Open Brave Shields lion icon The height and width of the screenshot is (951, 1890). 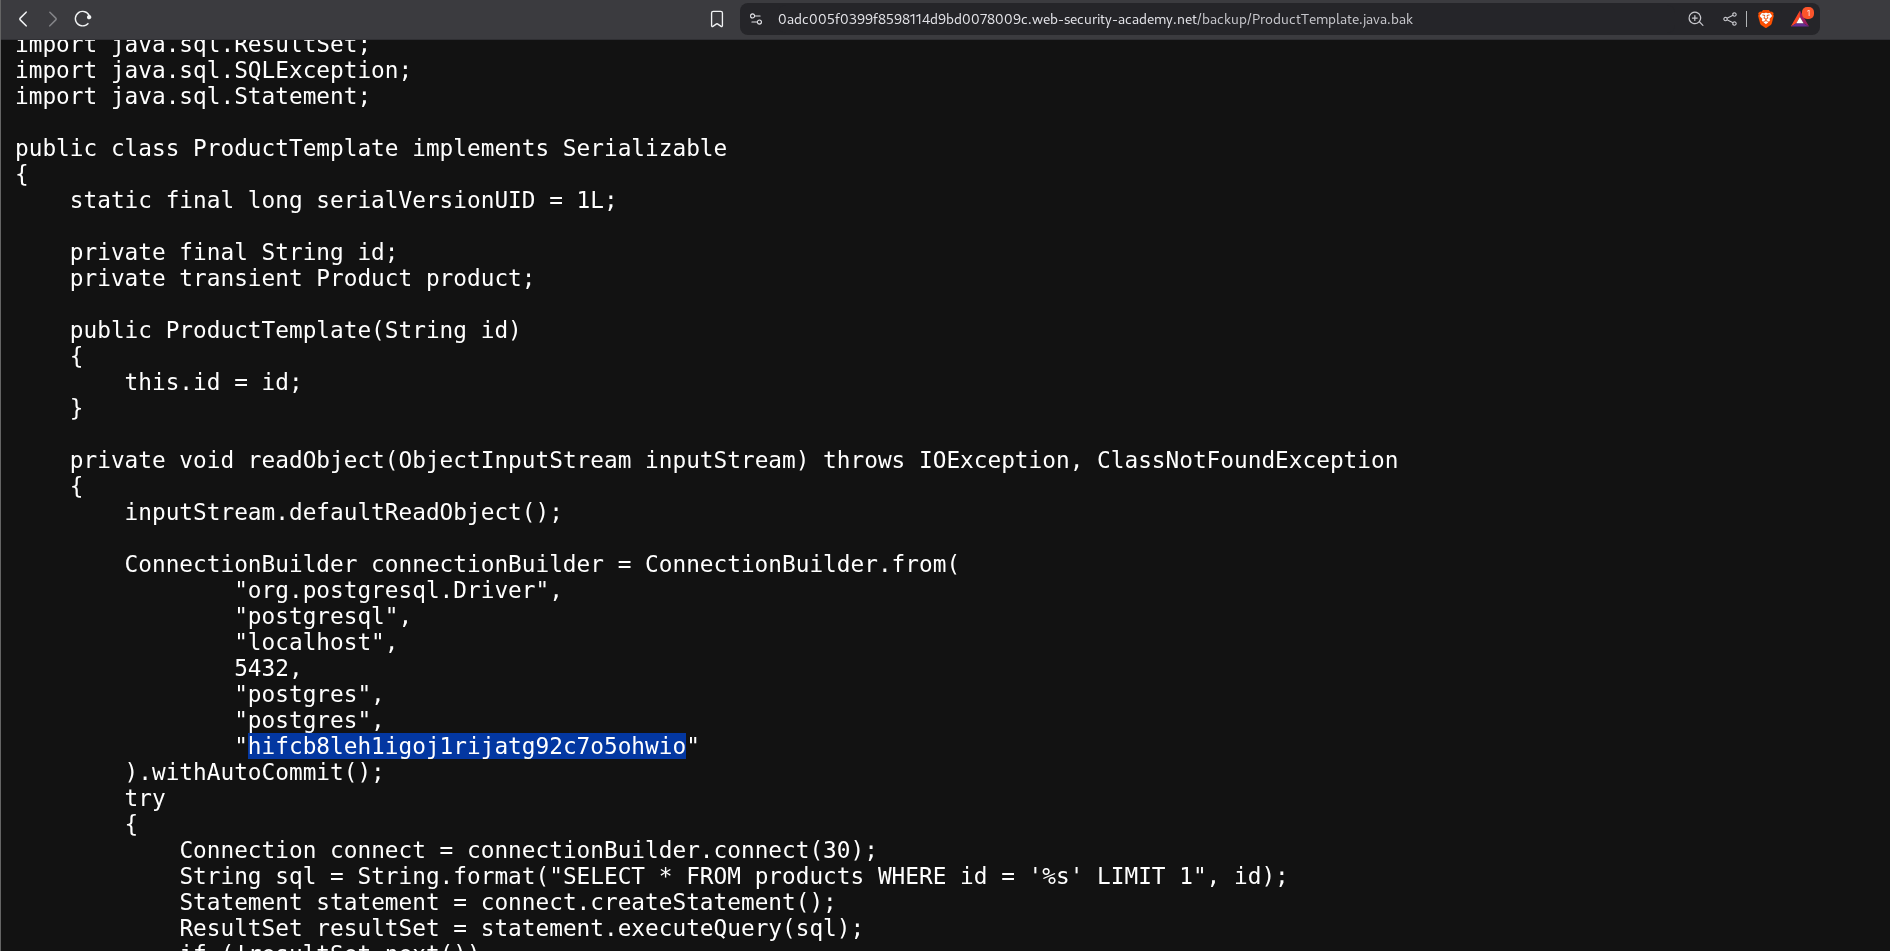click(1766, 19)
